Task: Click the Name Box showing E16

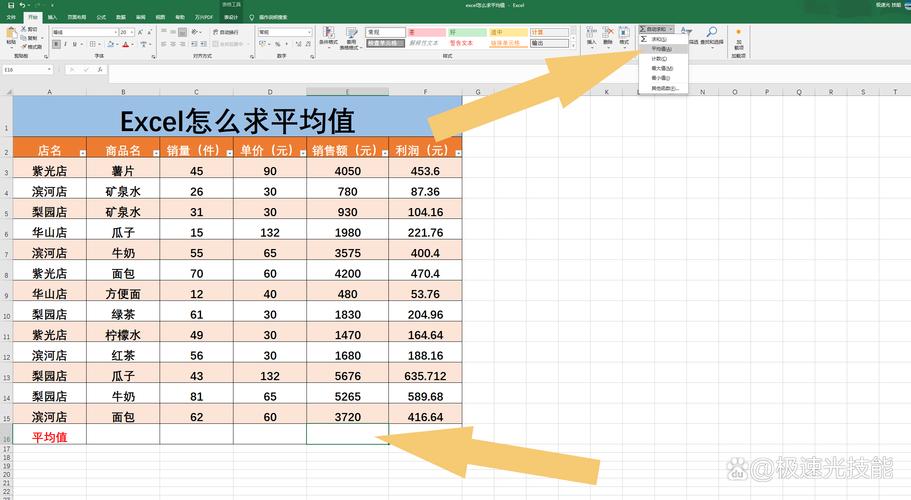Action: (27, 70)
